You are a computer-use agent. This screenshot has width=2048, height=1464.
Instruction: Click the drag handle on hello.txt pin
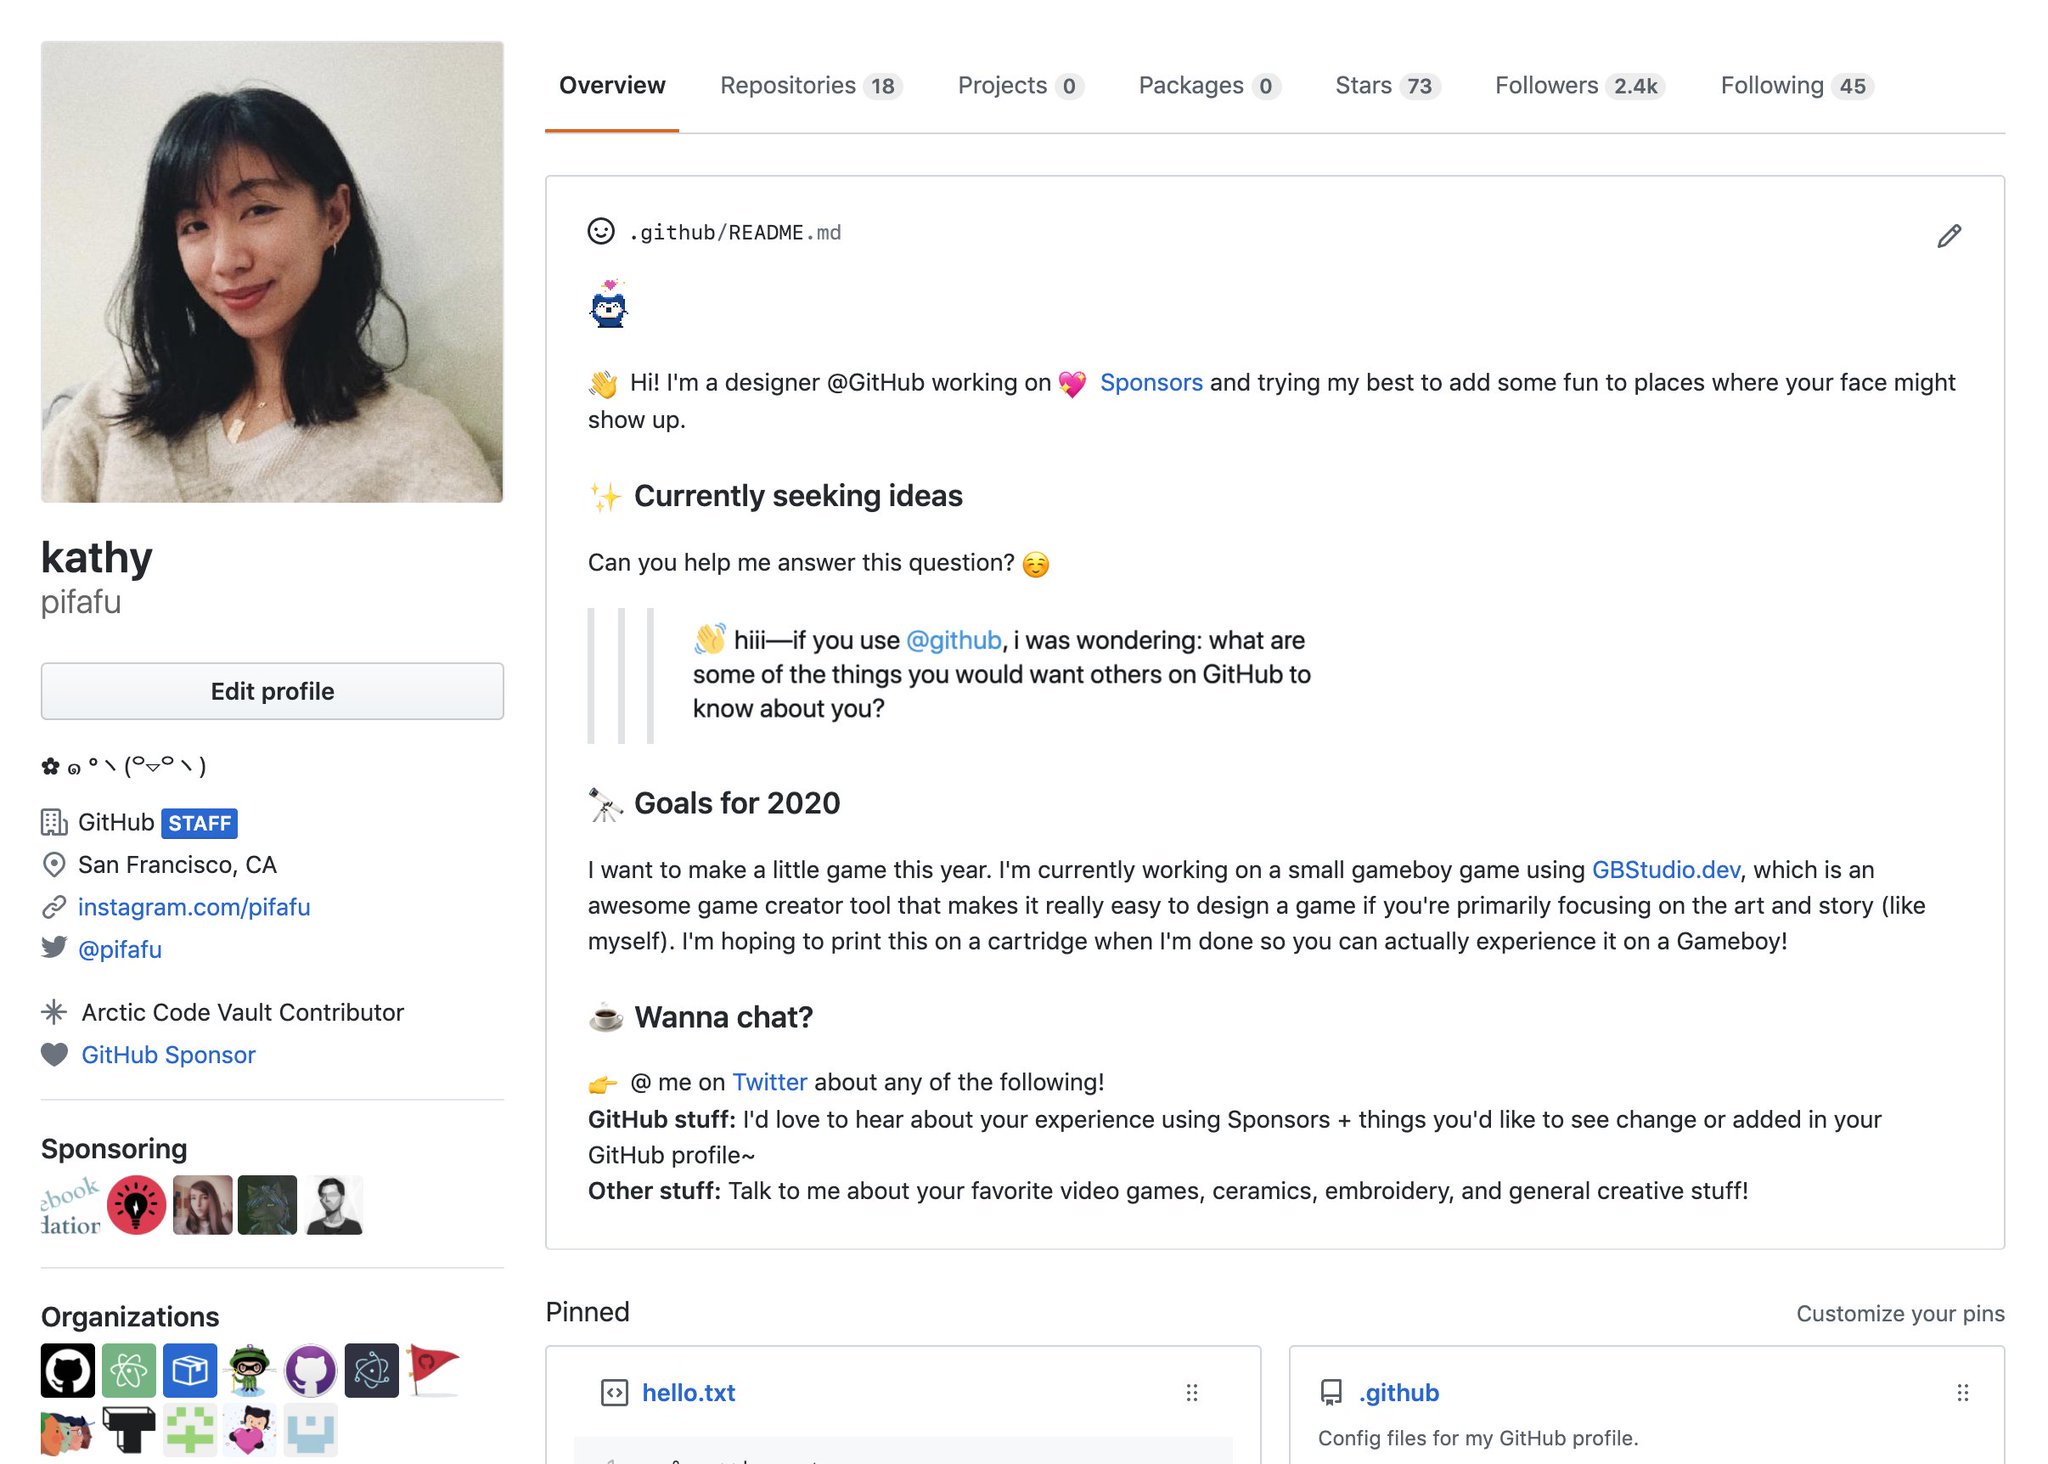coord(1191,1392)
